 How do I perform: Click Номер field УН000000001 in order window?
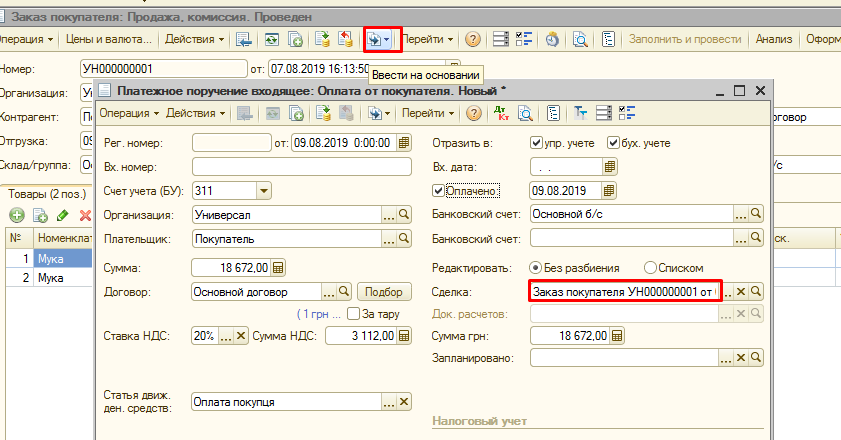coord(164,69)
